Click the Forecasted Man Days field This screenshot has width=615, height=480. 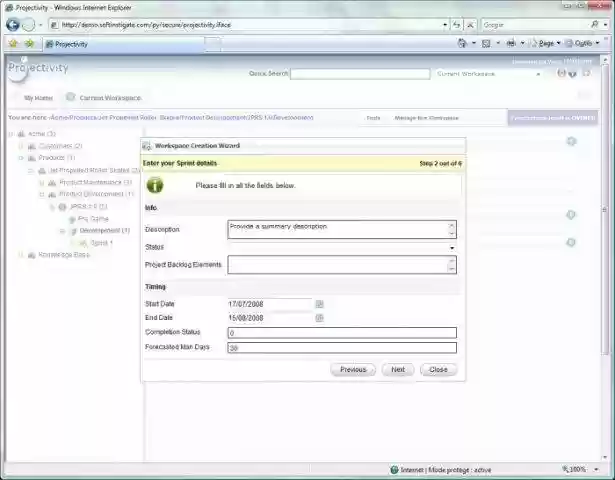pyautogui.click(x=342, y=348)
